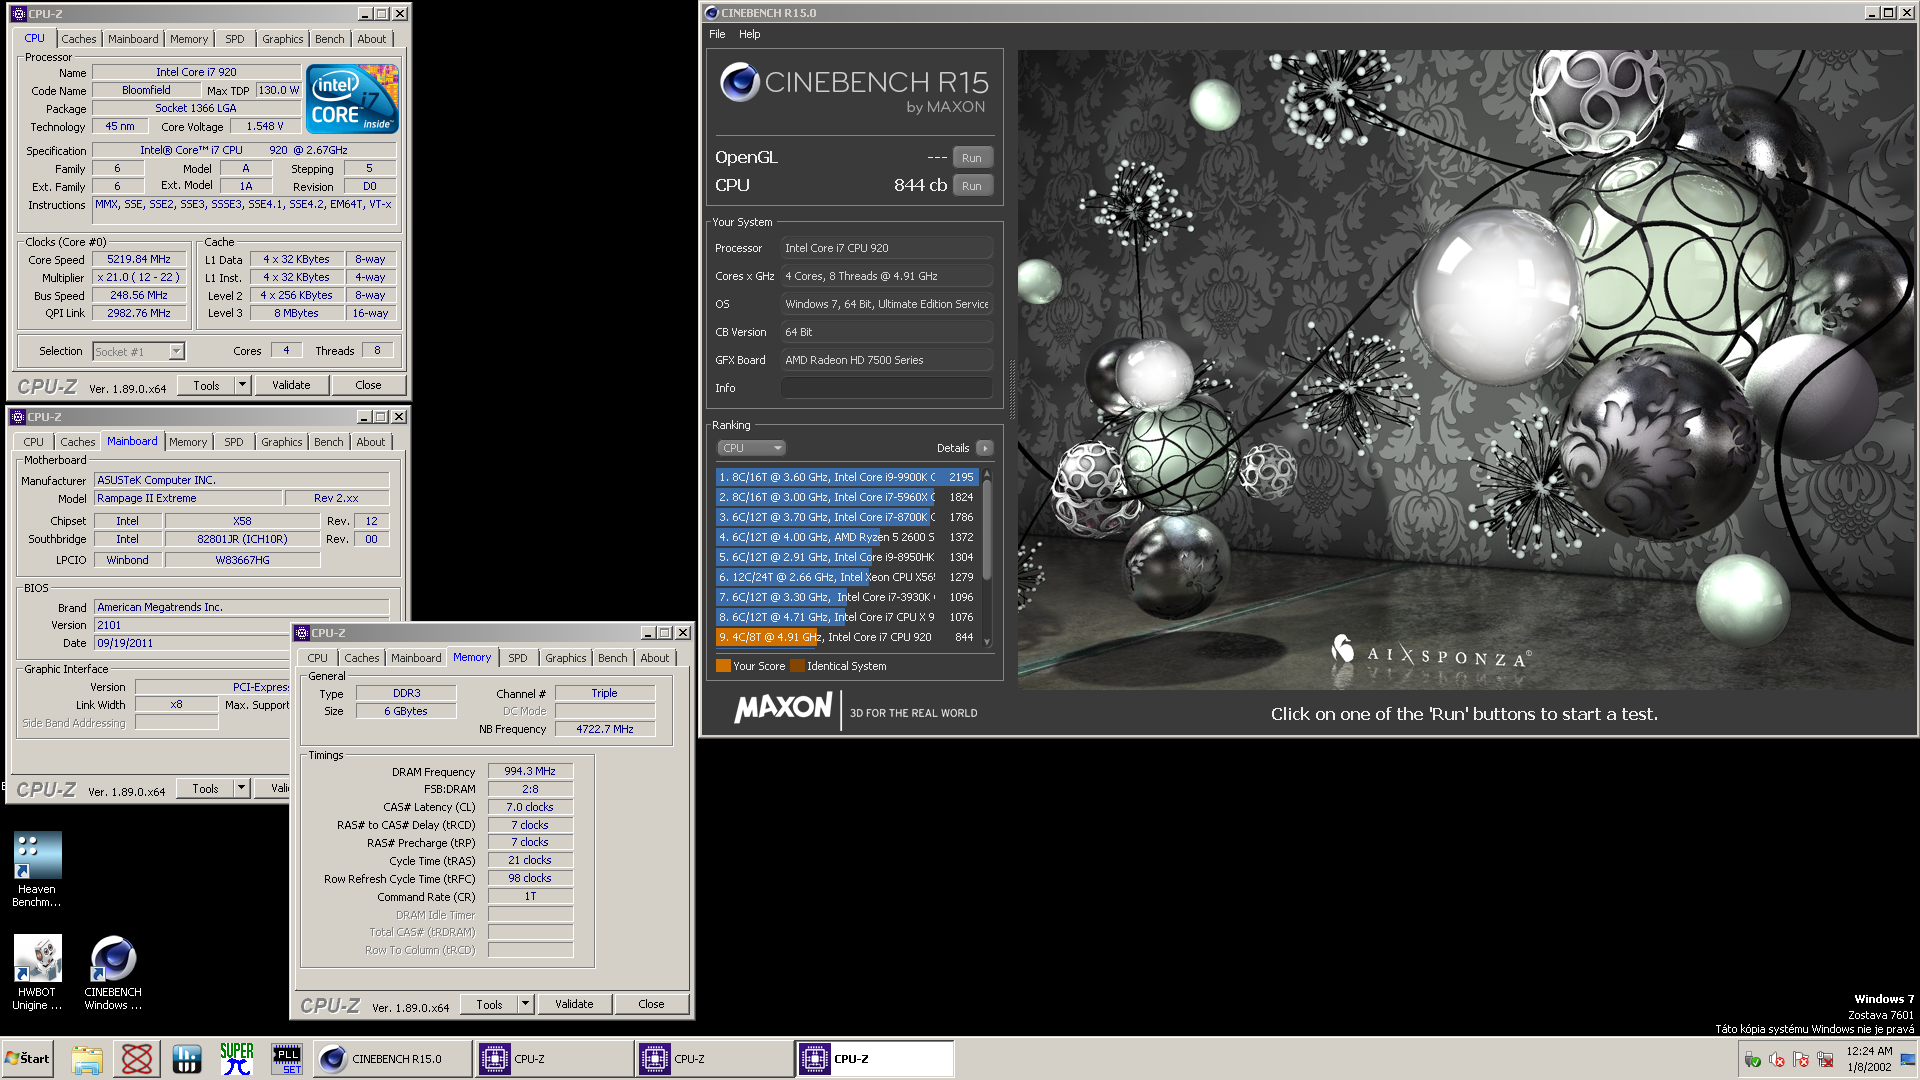
Task: Click the orange Your Score legend swatch
Action: [x=723, y=666]
